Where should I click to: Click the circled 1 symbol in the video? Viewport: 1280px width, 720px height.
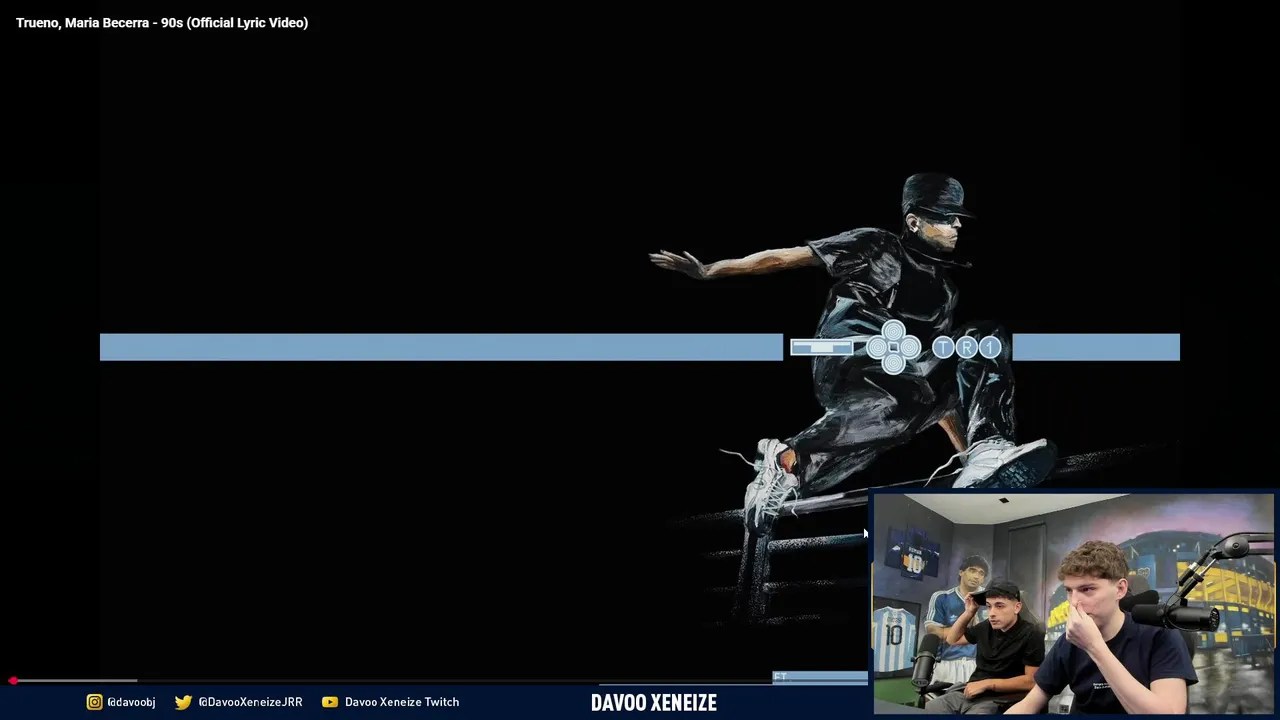coord(990,347)
